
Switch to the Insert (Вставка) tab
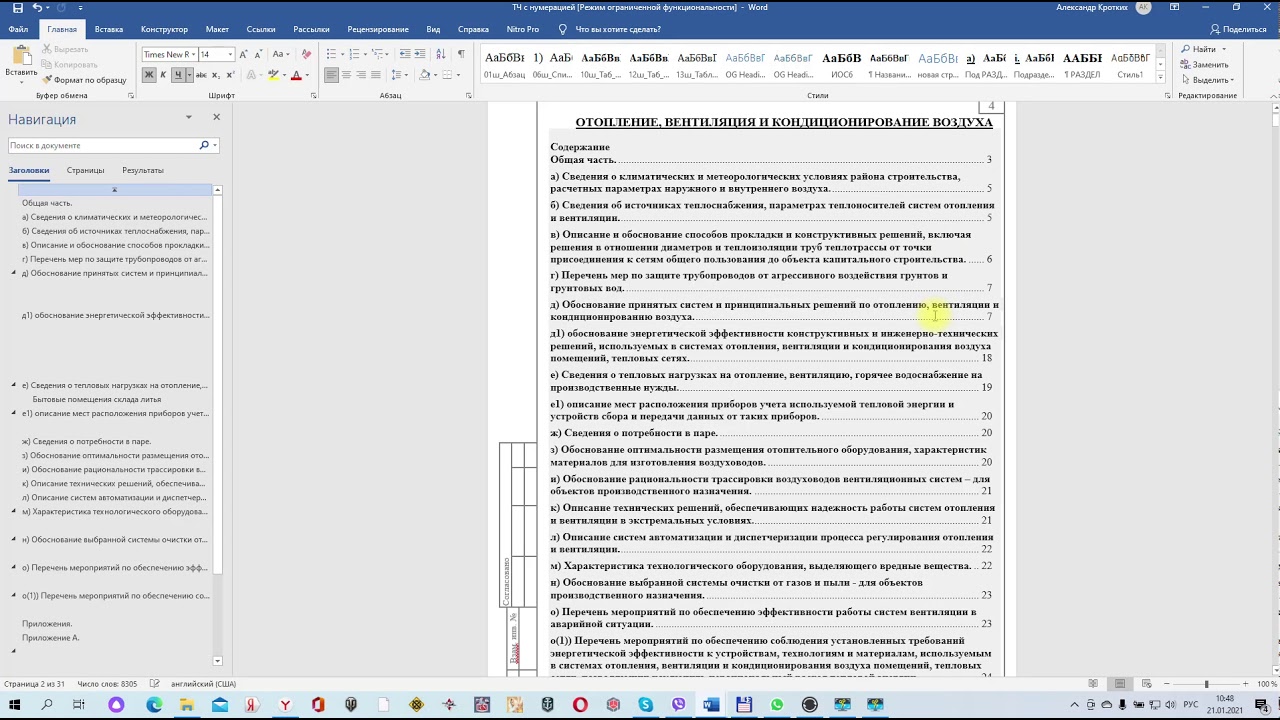[x=109, y=29]
